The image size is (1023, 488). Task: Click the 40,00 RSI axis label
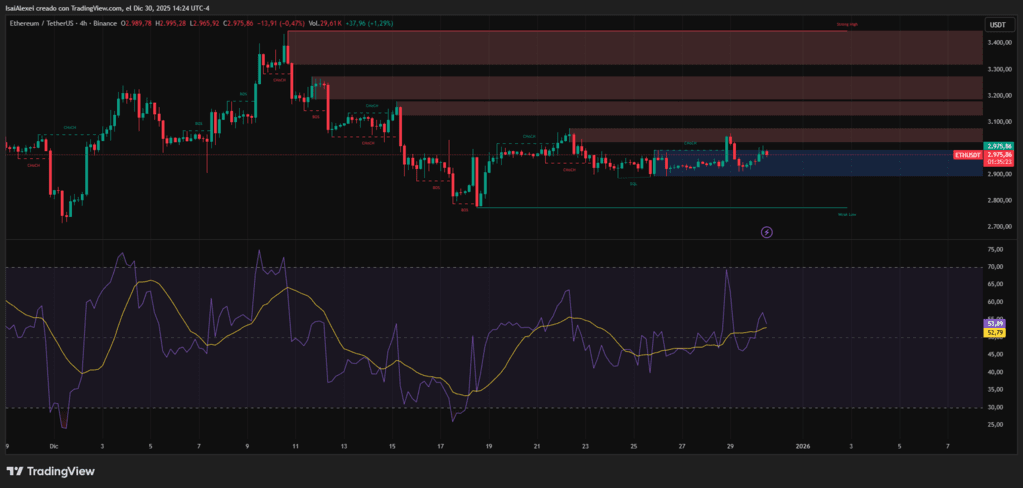pyautogui.click(x=995, y=373)
